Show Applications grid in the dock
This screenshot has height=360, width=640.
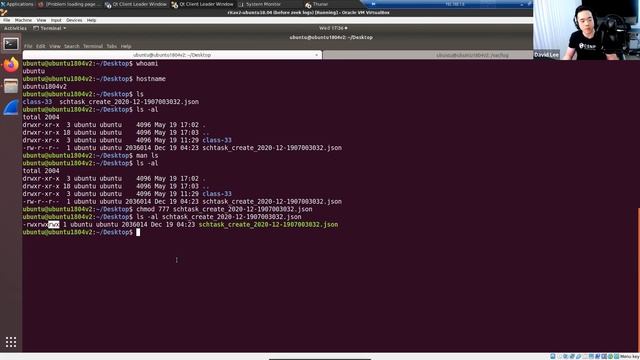(x=11, y=342)
